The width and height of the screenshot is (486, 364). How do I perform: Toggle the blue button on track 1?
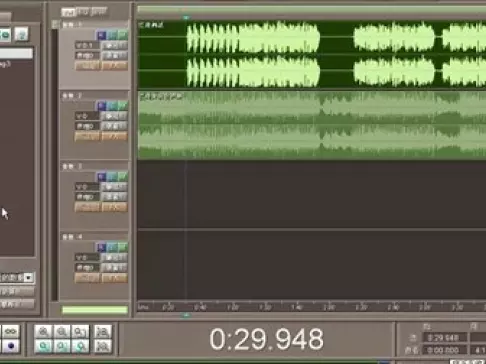[x=101, y=35]
